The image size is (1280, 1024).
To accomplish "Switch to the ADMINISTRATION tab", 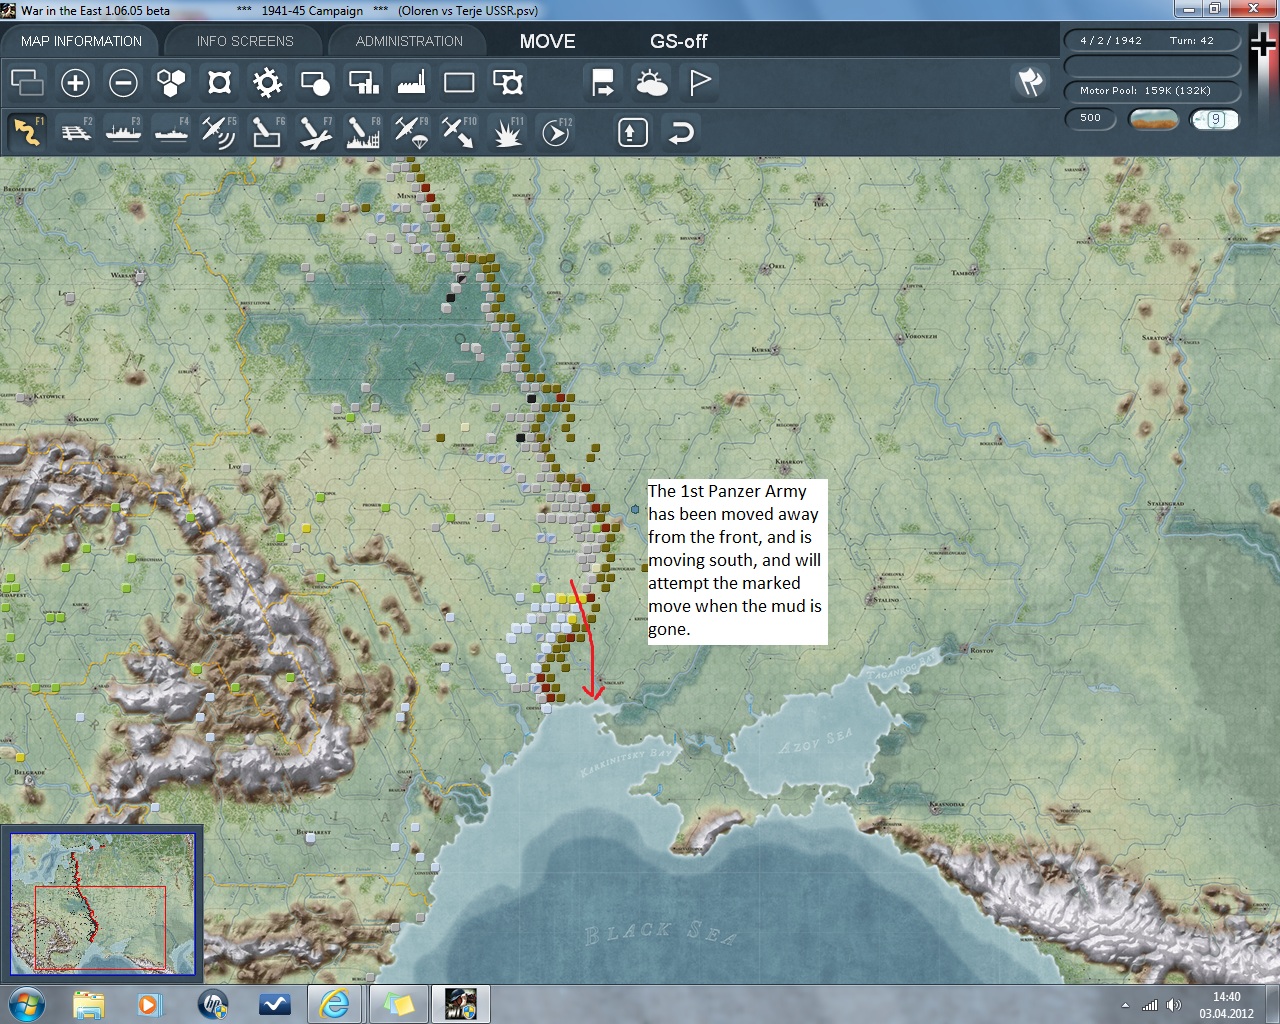I will [409, 41].
